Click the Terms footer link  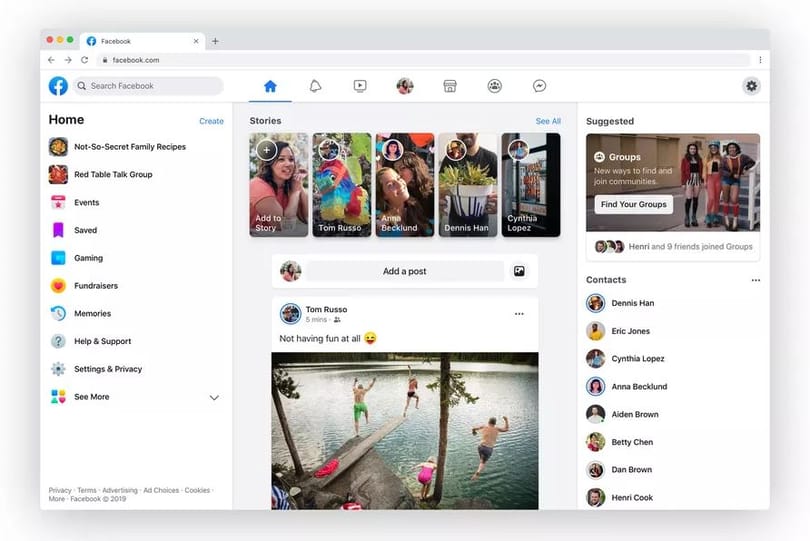[87, 490]
